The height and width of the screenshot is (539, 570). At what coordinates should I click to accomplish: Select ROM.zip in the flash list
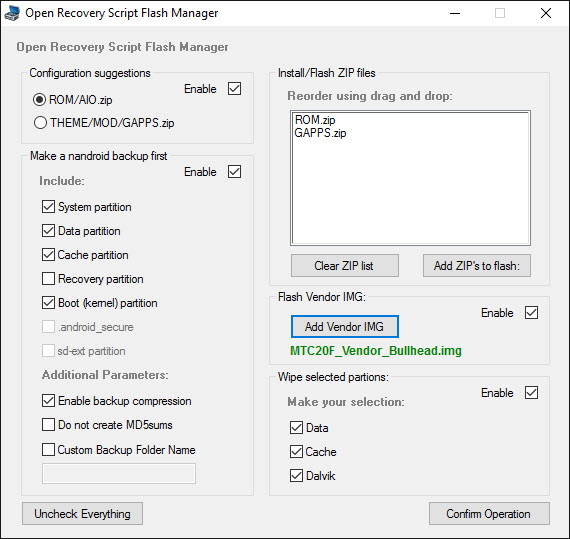click(315, 120)
